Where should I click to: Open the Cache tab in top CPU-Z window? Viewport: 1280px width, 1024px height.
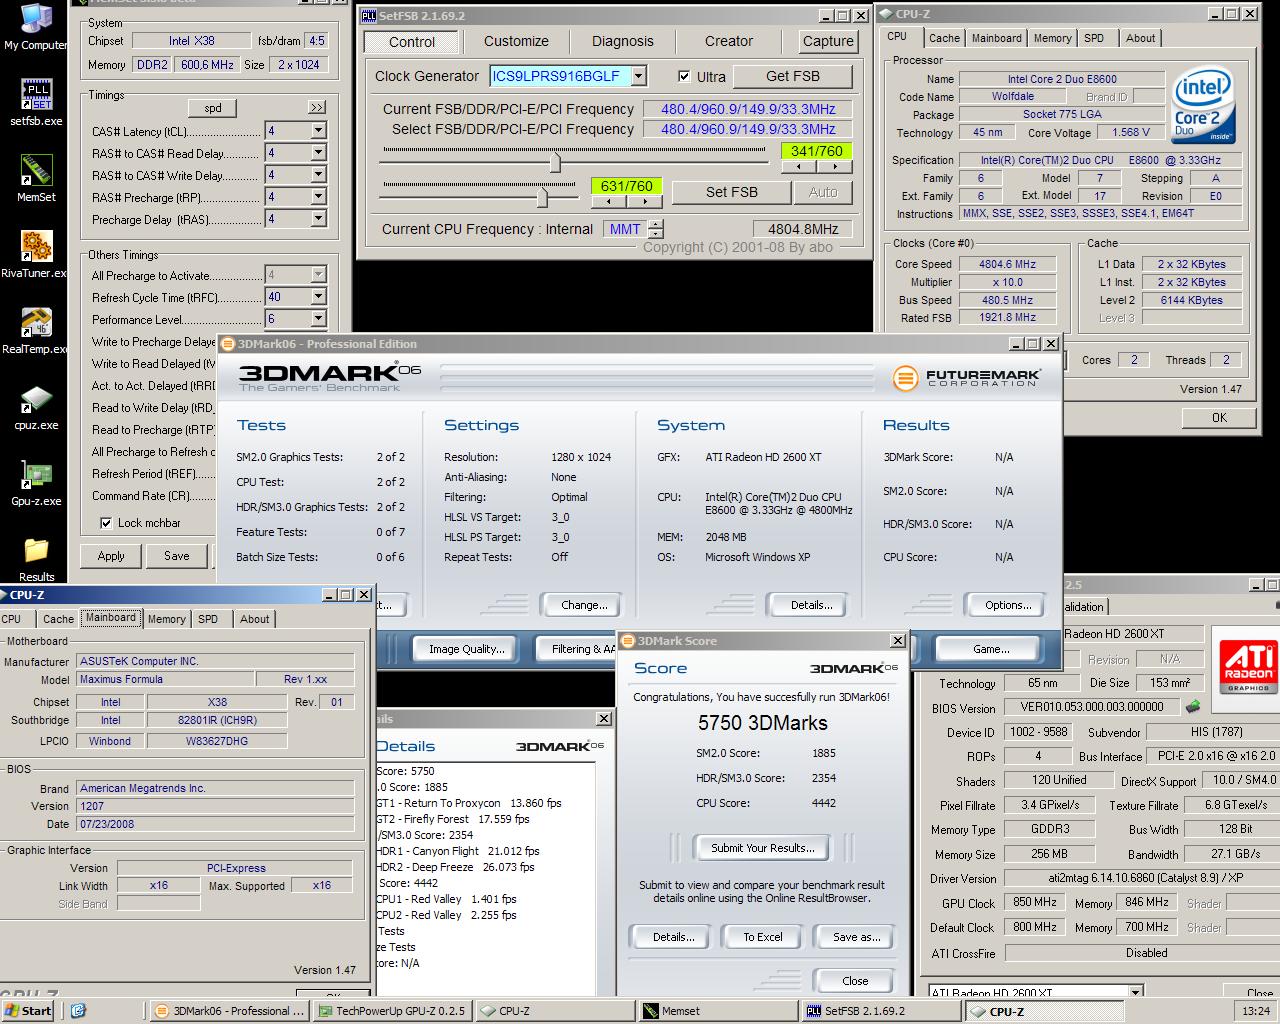(x=944, y=38)
